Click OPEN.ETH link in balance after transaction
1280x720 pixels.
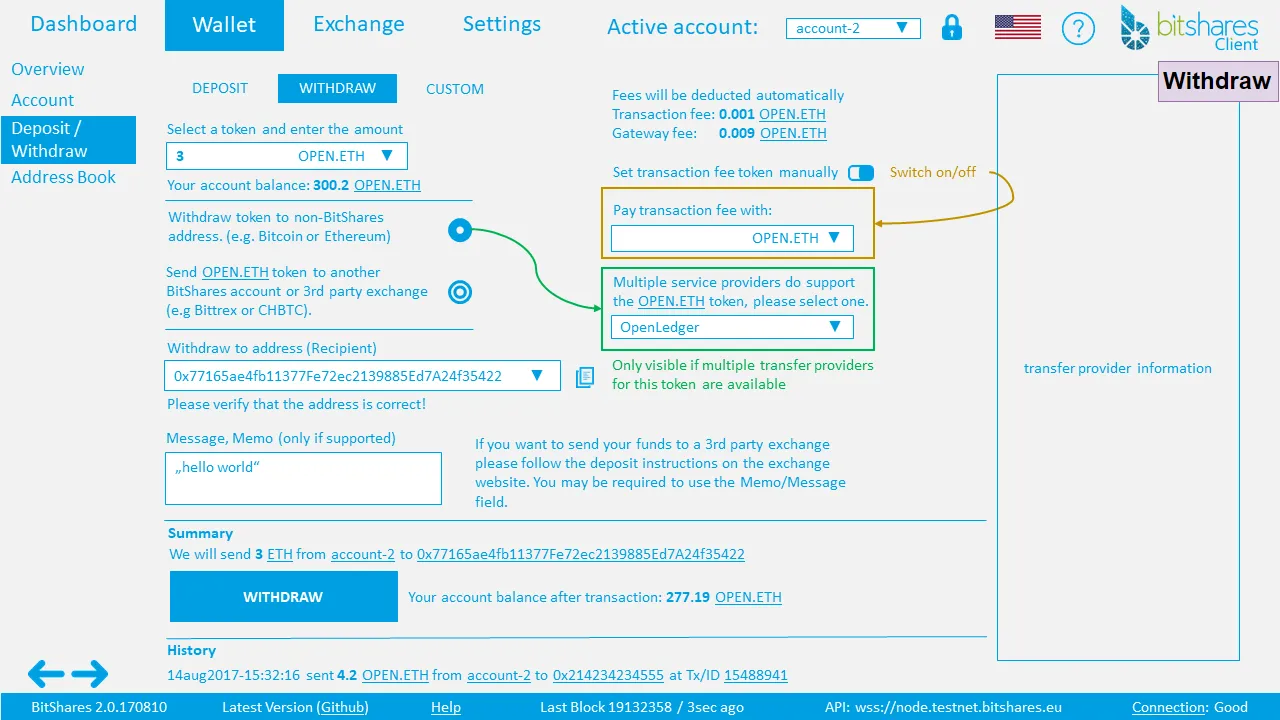coord(748,597)
